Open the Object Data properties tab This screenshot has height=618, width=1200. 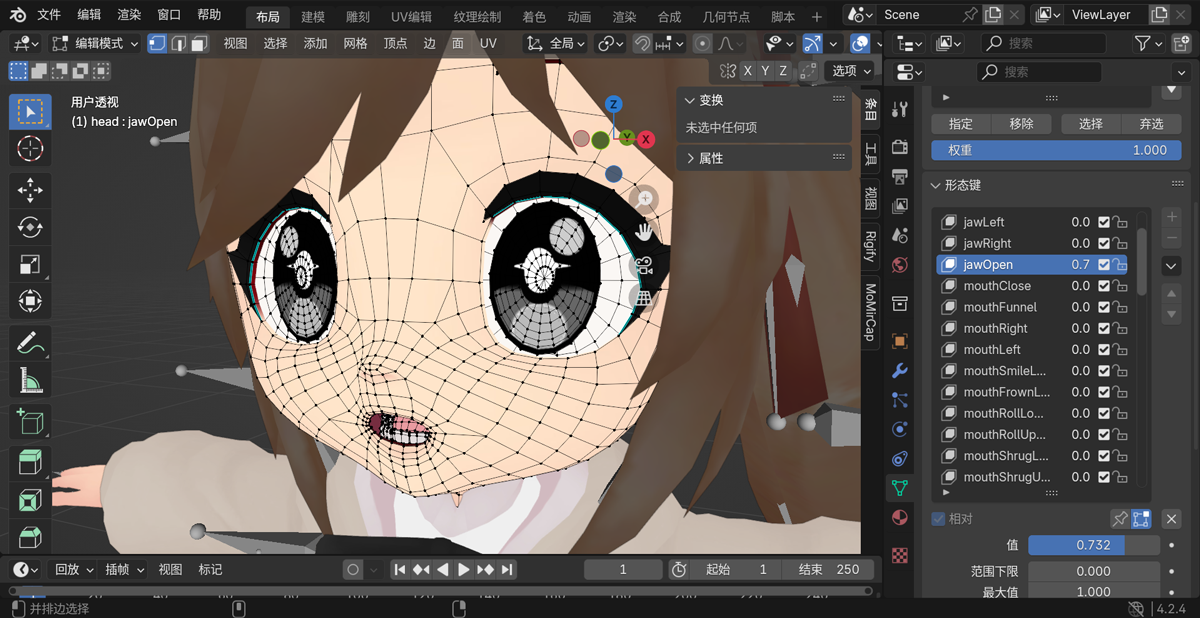click(x=900, y=488)
